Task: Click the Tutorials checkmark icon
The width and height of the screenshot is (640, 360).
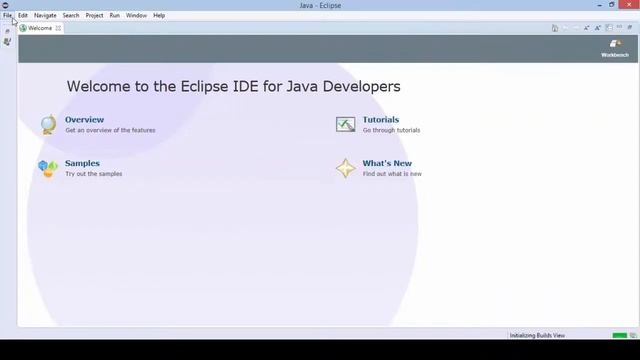Action: pyautogui.click(x=345, y=124)
